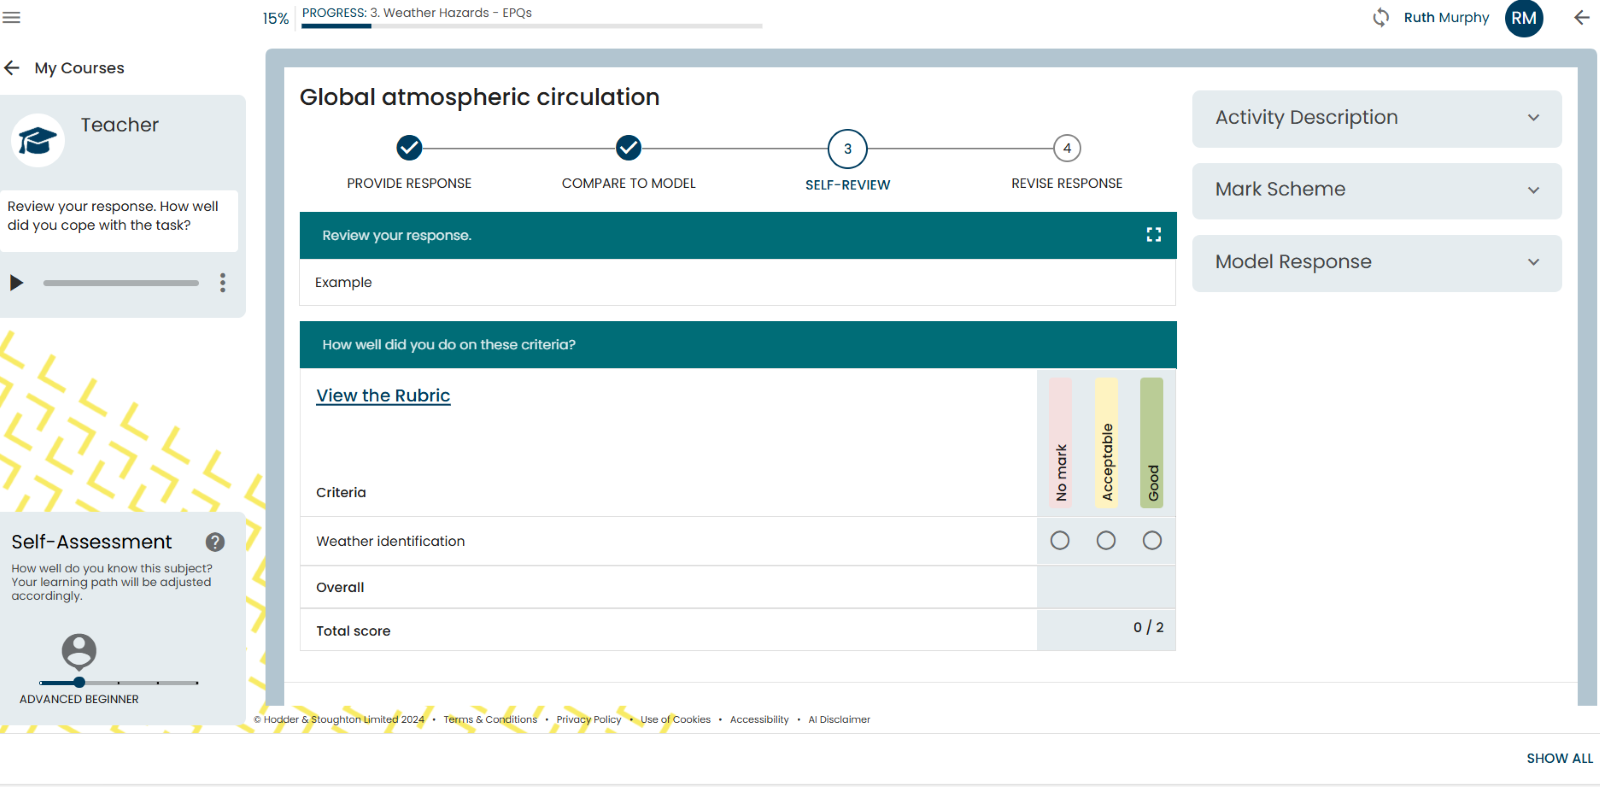Click the Ruth Murphy username
The image size is (1600, 787).
(1446, 18)
